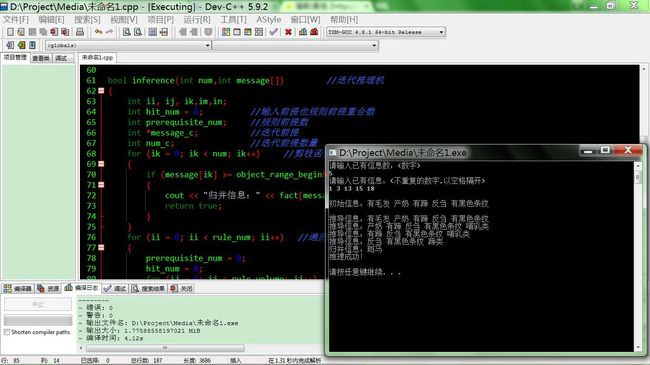
Task: Click the blue bookmark icon on second toolbar row
Action: click(x=32, y=45)
